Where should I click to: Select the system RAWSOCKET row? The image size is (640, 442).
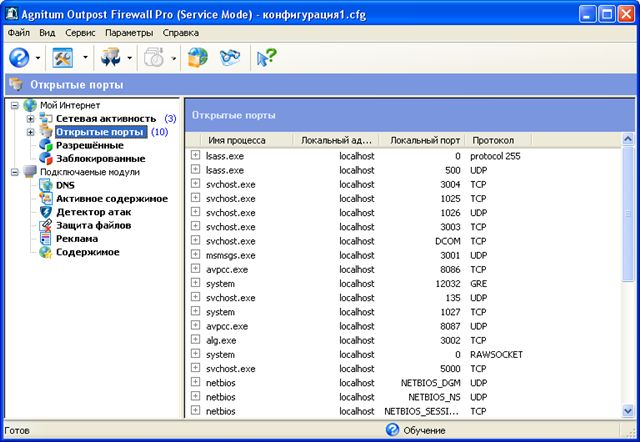click(x=403, y=354)
